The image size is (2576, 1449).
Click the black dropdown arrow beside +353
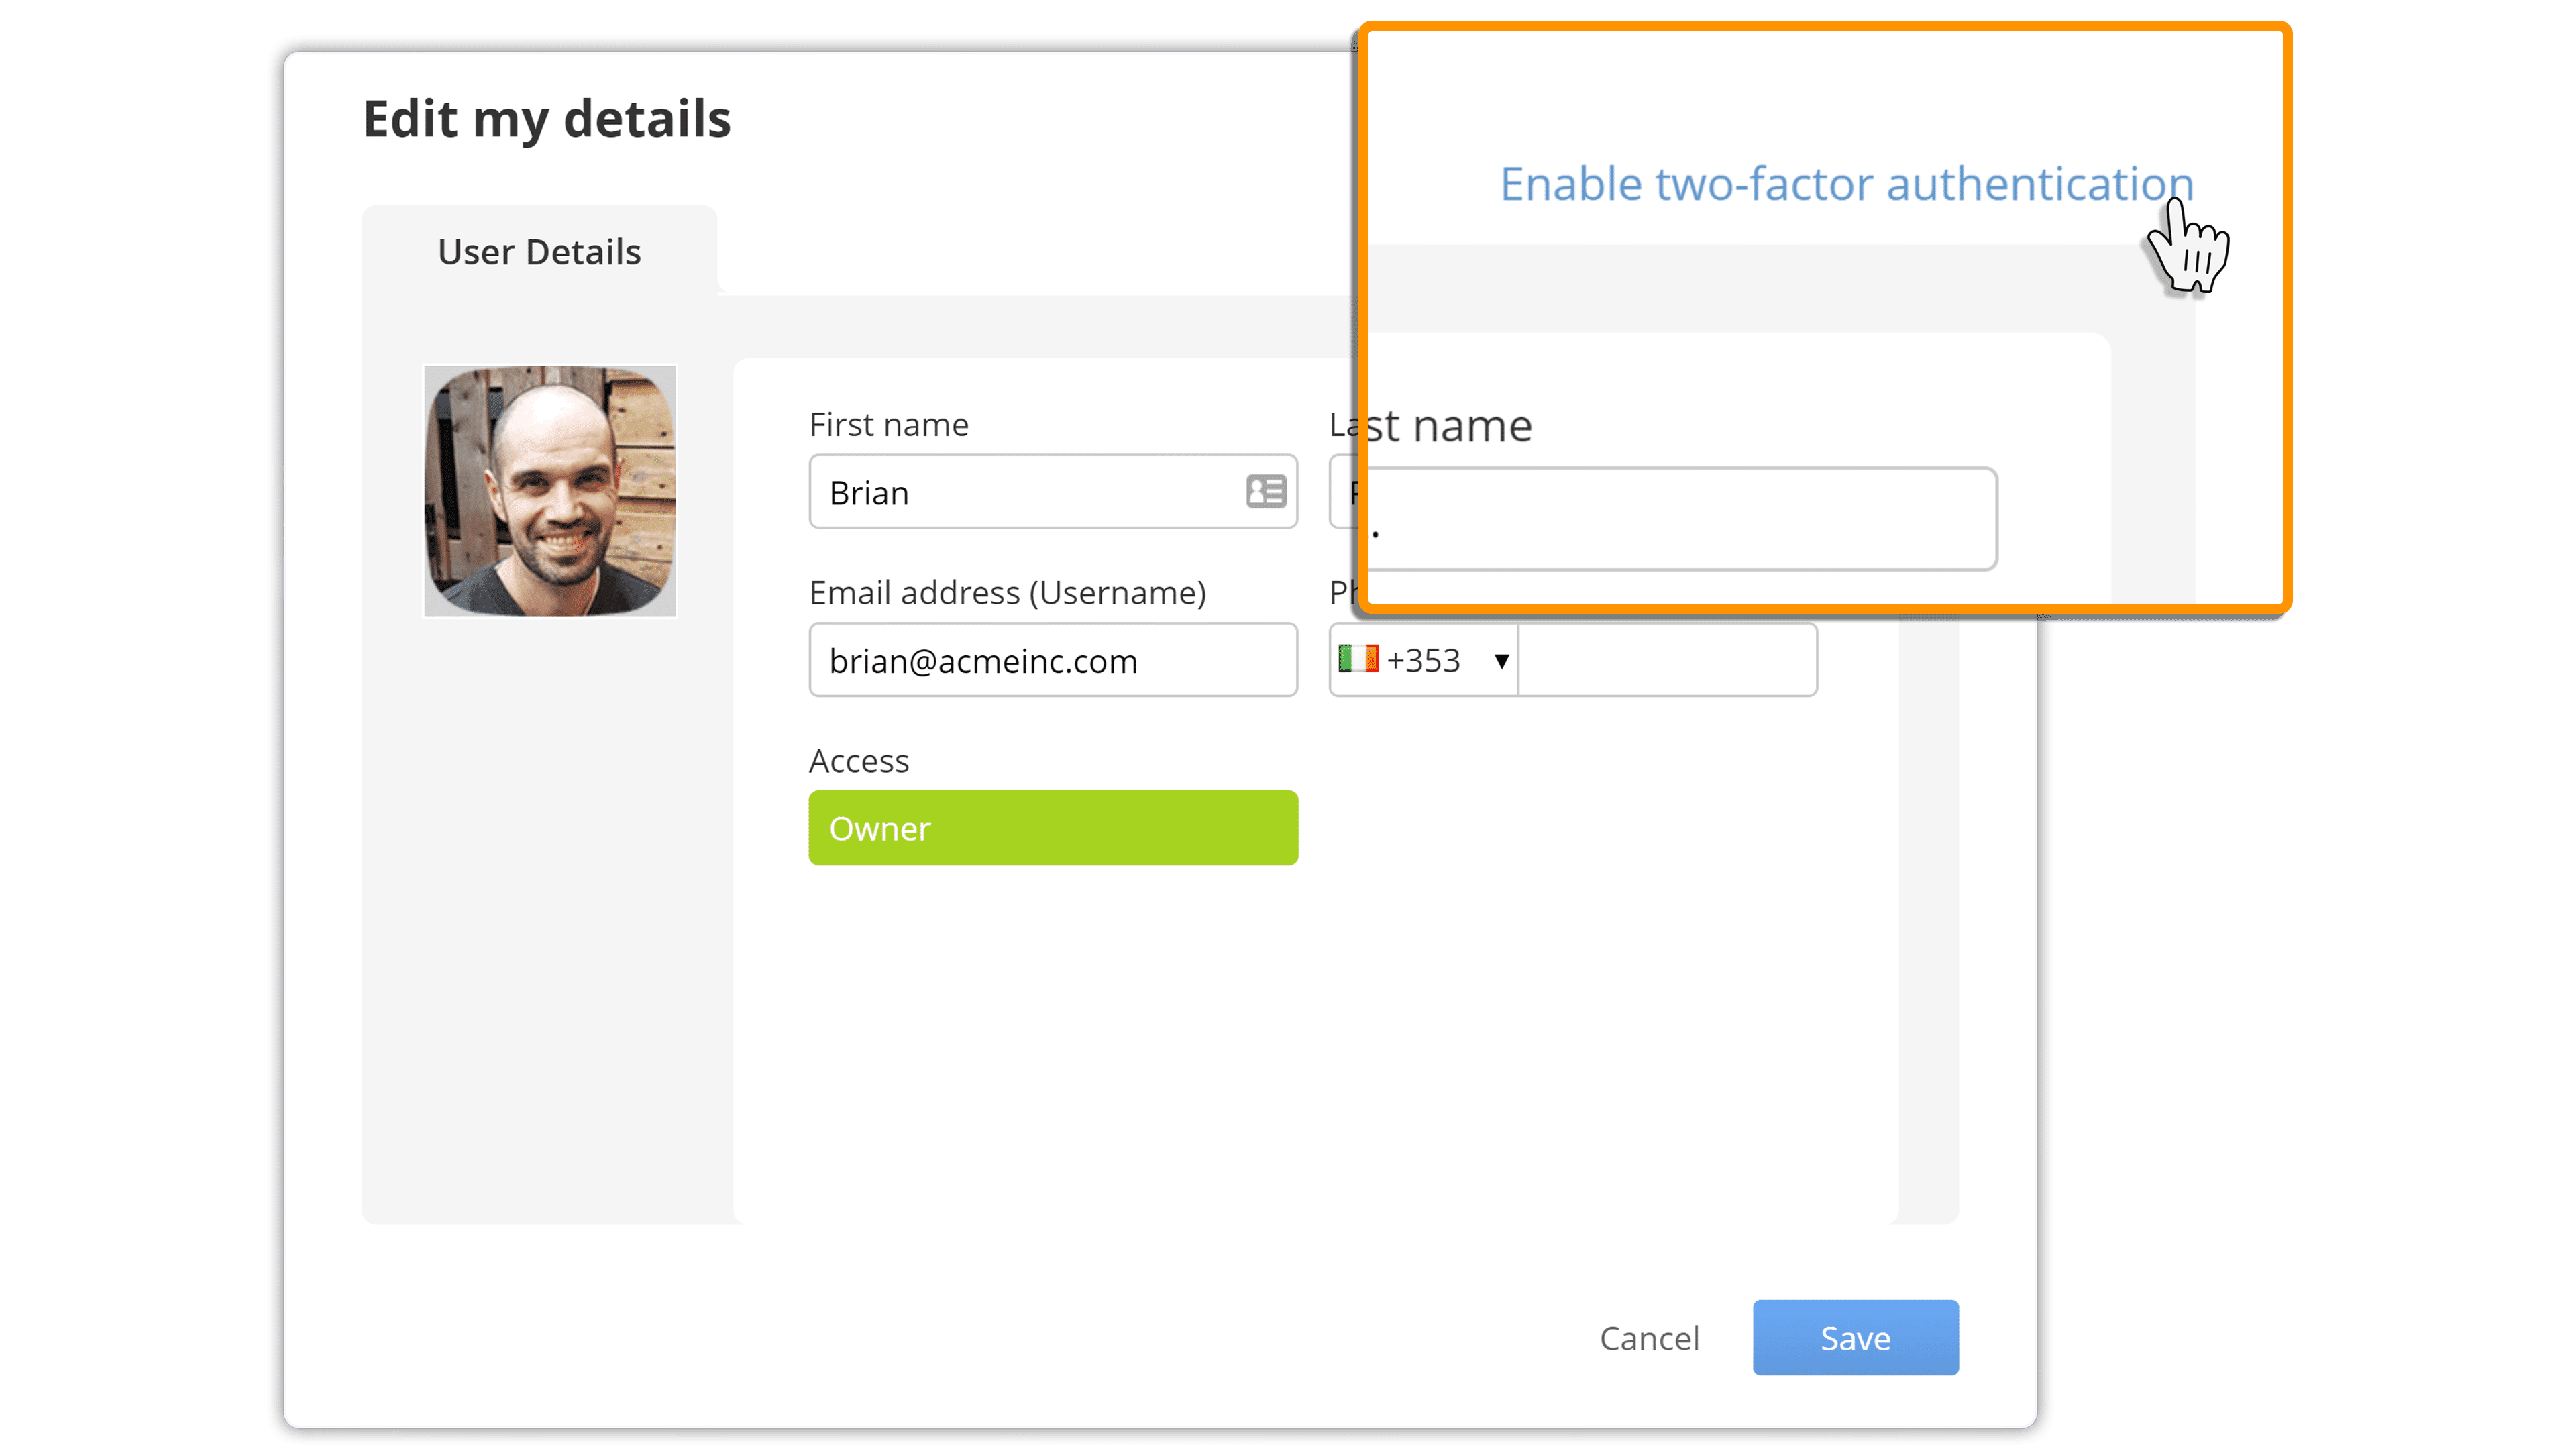tap(1501, 661)
